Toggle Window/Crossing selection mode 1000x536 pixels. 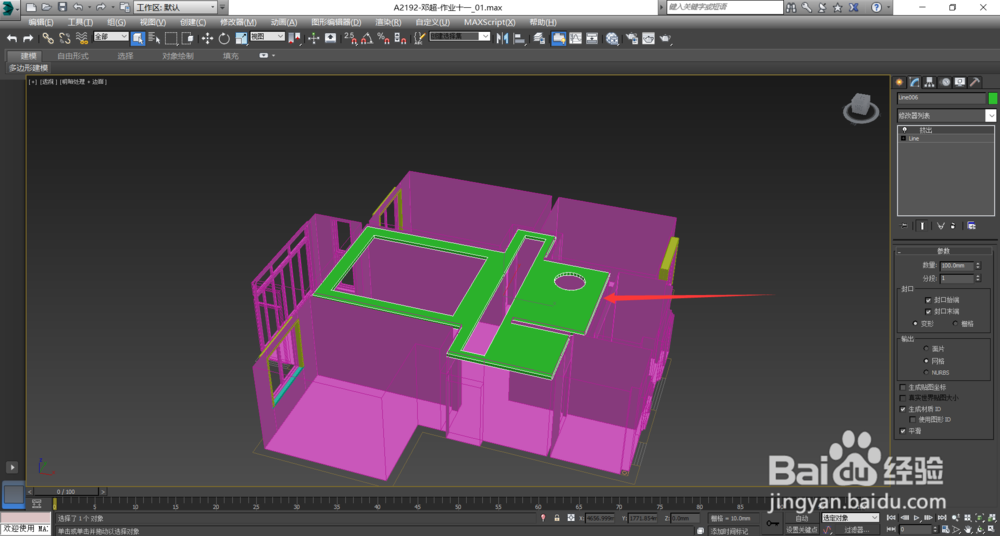click(x=188, y=38)
